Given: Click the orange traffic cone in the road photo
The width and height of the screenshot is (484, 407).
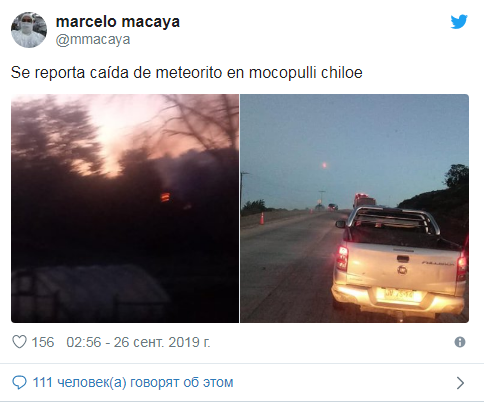Looking at the screenshot, I should (x=262, y=219).
